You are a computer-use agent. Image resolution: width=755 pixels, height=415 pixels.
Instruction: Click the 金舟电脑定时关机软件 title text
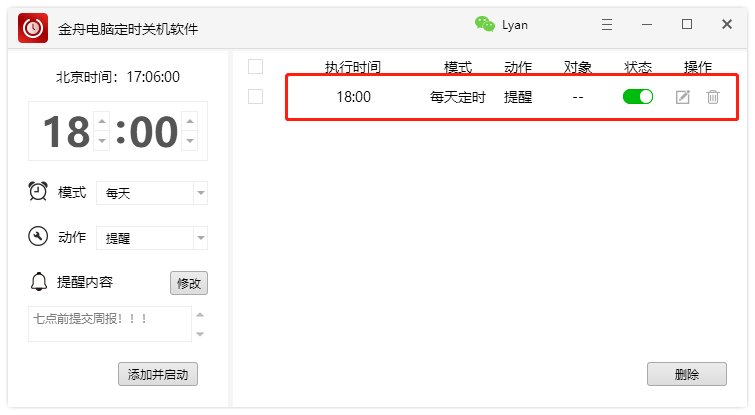tap(128, 29)
